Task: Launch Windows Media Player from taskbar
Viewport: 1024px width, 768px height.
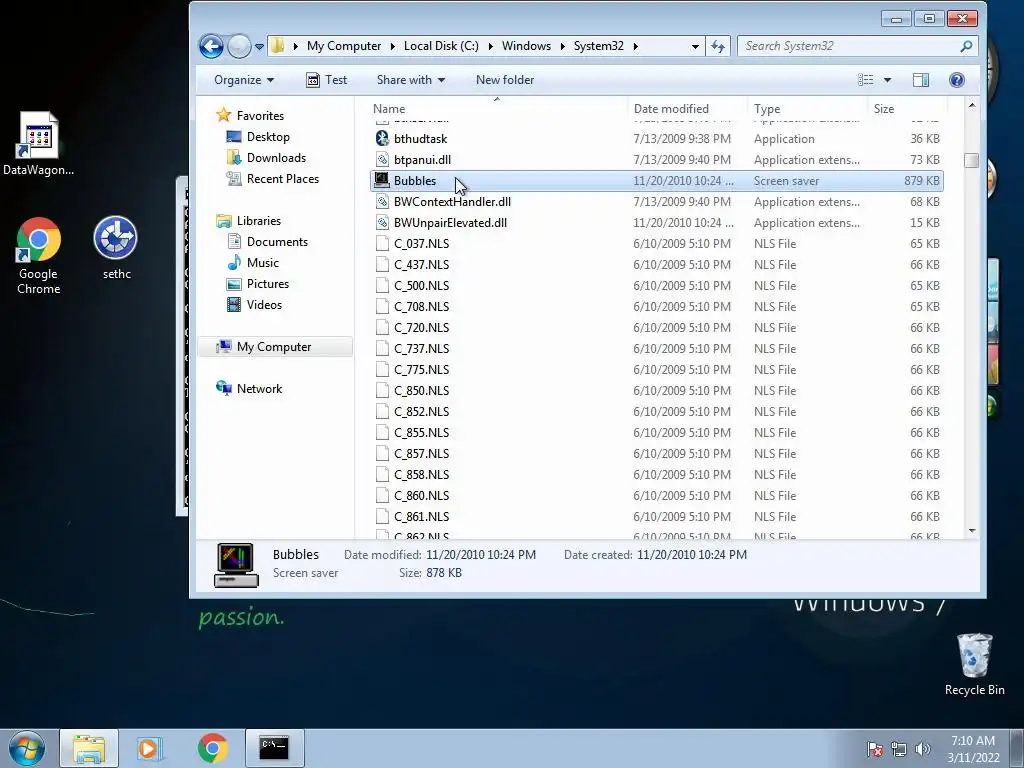Action: pos(150,748)
